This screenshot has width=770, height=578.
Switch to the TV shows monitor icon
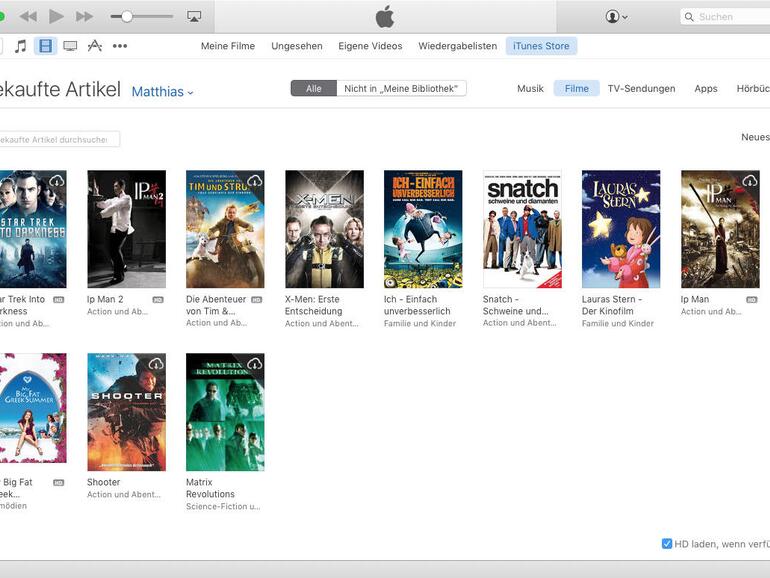pyautogui.click(x=70, y=46)
